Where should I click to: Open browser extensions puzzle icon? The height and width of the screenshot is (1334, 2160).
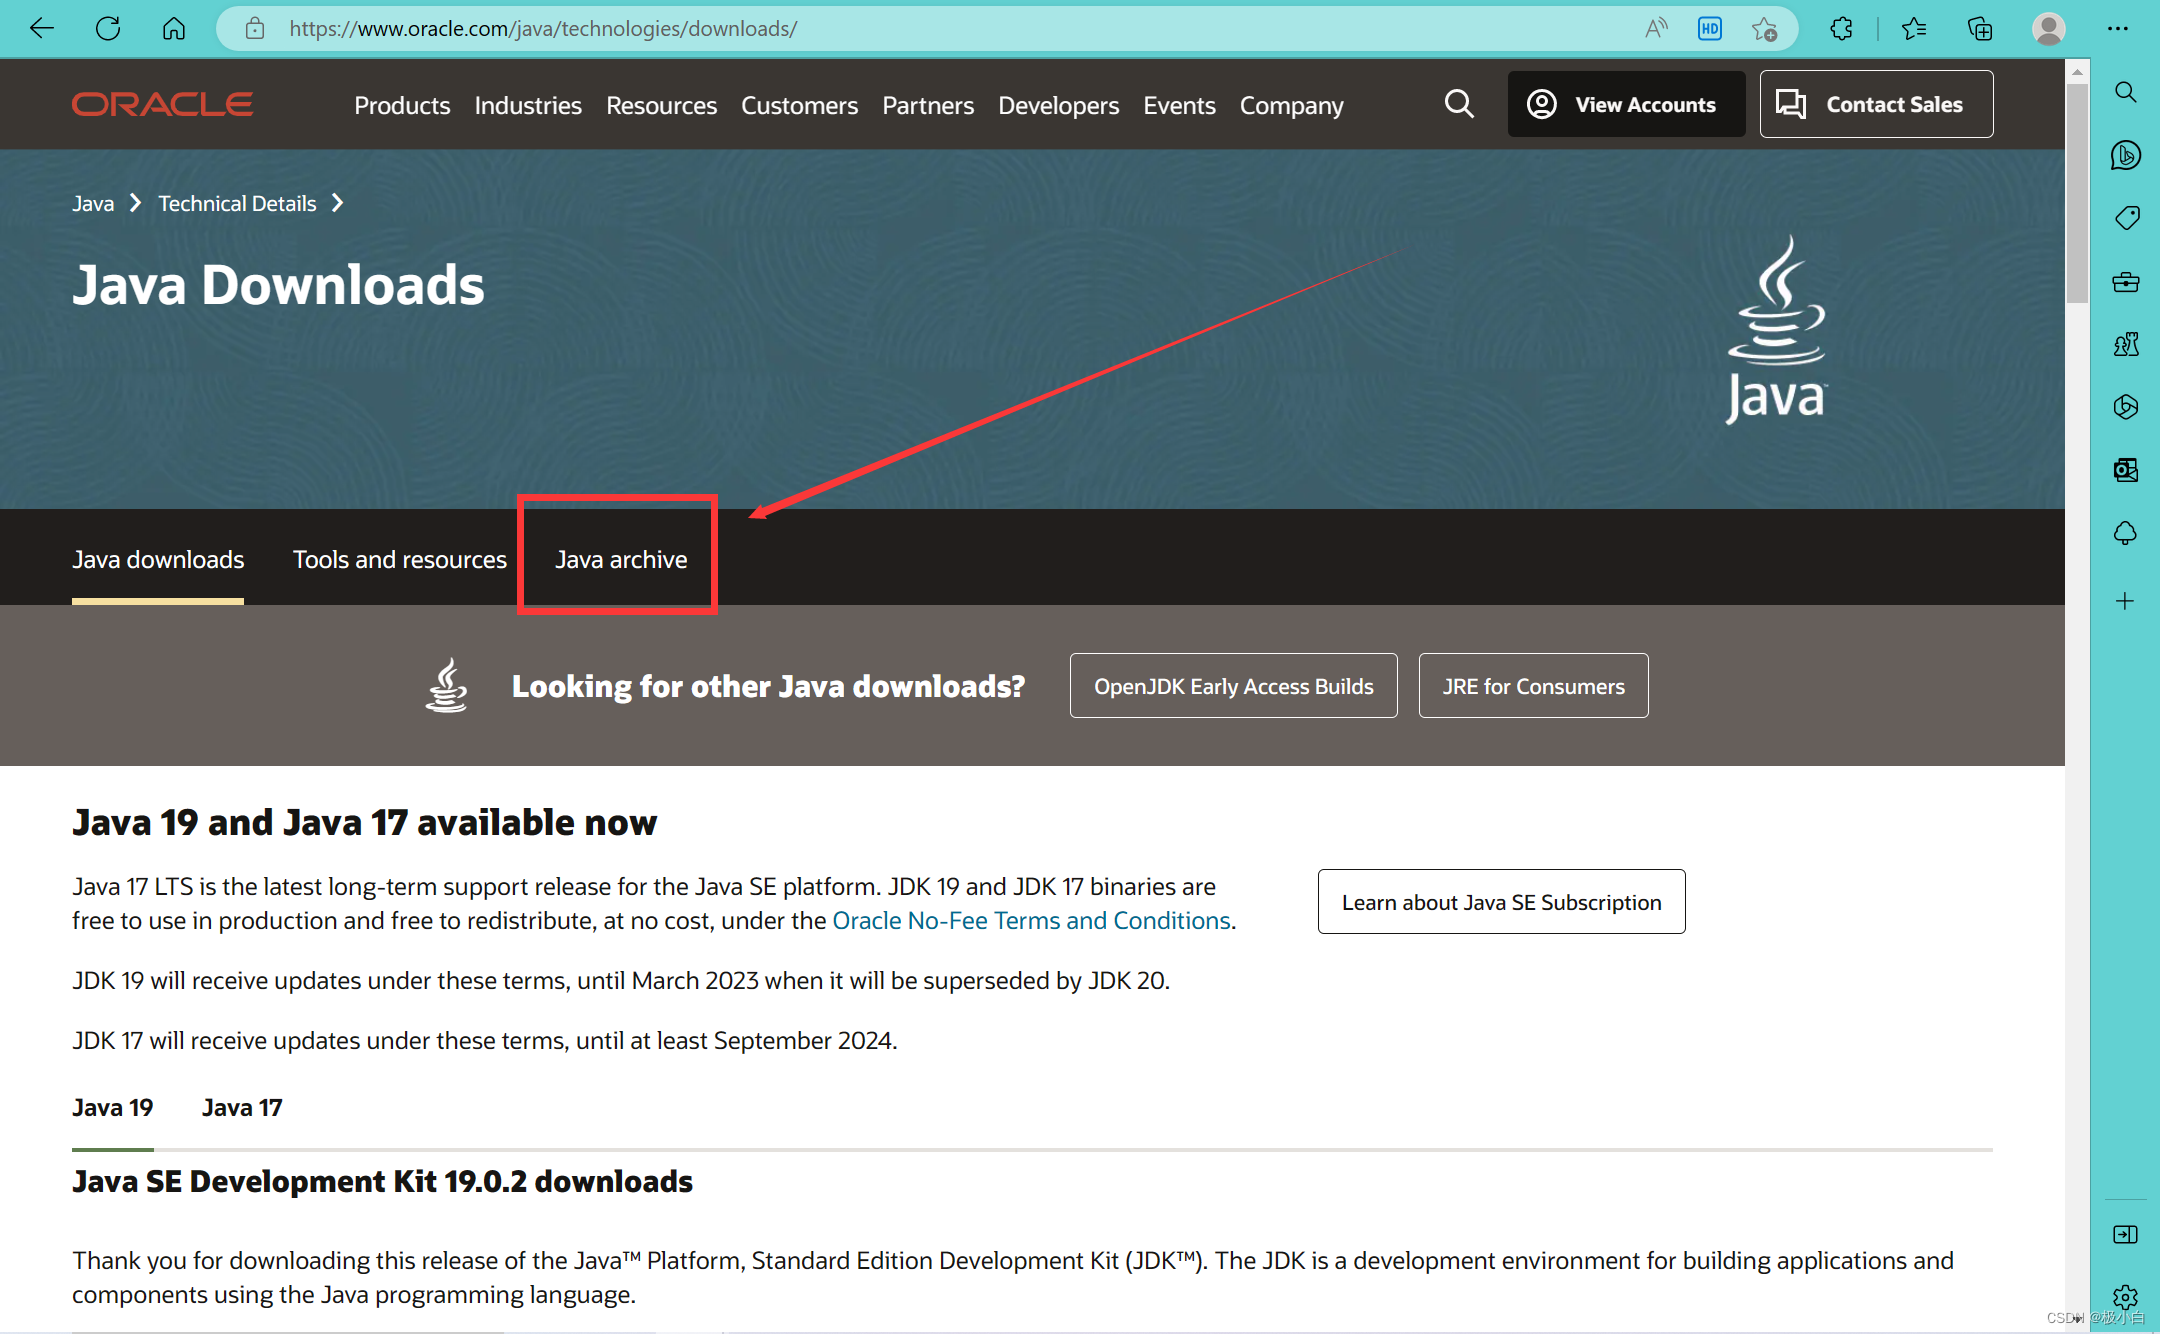tap(1841, 28)
